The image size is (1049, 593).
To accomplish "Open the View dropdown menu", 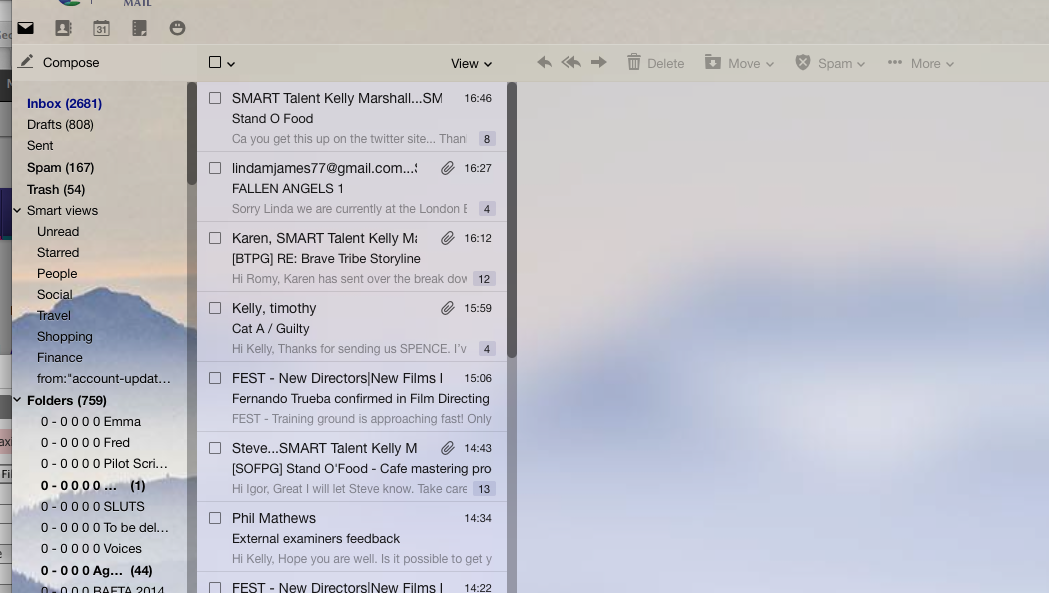I will (471, 63).
